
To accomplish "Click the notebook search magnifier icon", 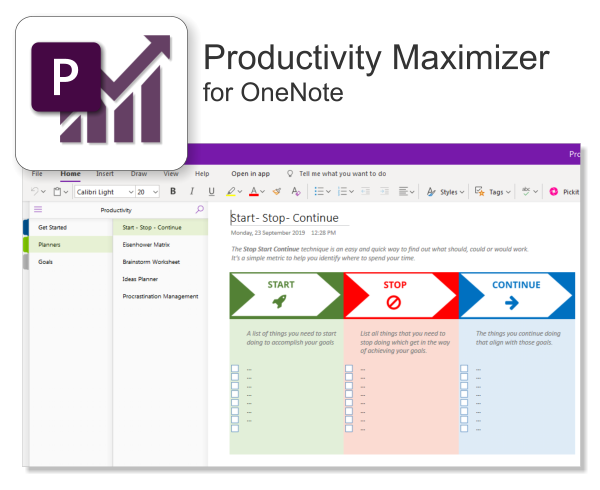I will pyautogui.click(x=200, y=209).
